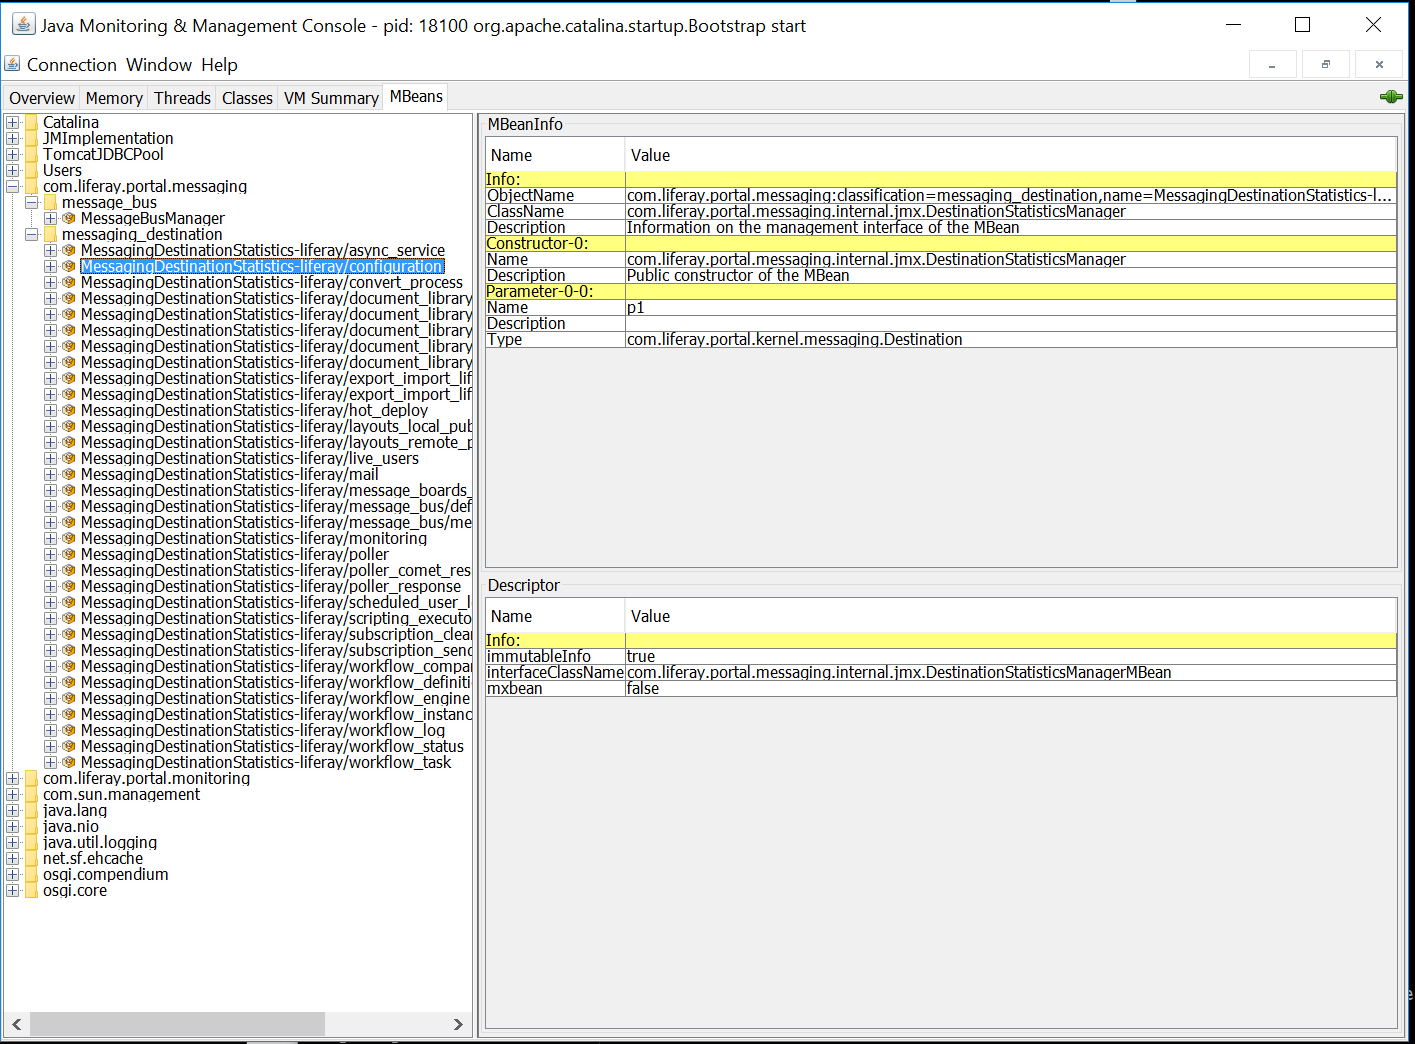Switch to the Overview tab
Screen dimensions: 1415x1044
(x=42, y=98)
